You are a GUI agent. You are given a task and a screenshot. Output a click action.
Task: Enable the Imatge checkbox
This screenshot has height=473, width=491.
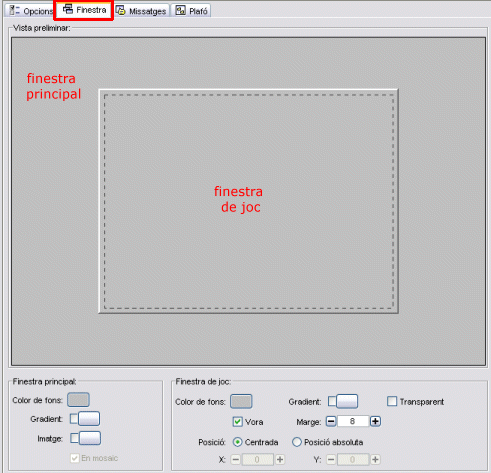coord(74,438)
